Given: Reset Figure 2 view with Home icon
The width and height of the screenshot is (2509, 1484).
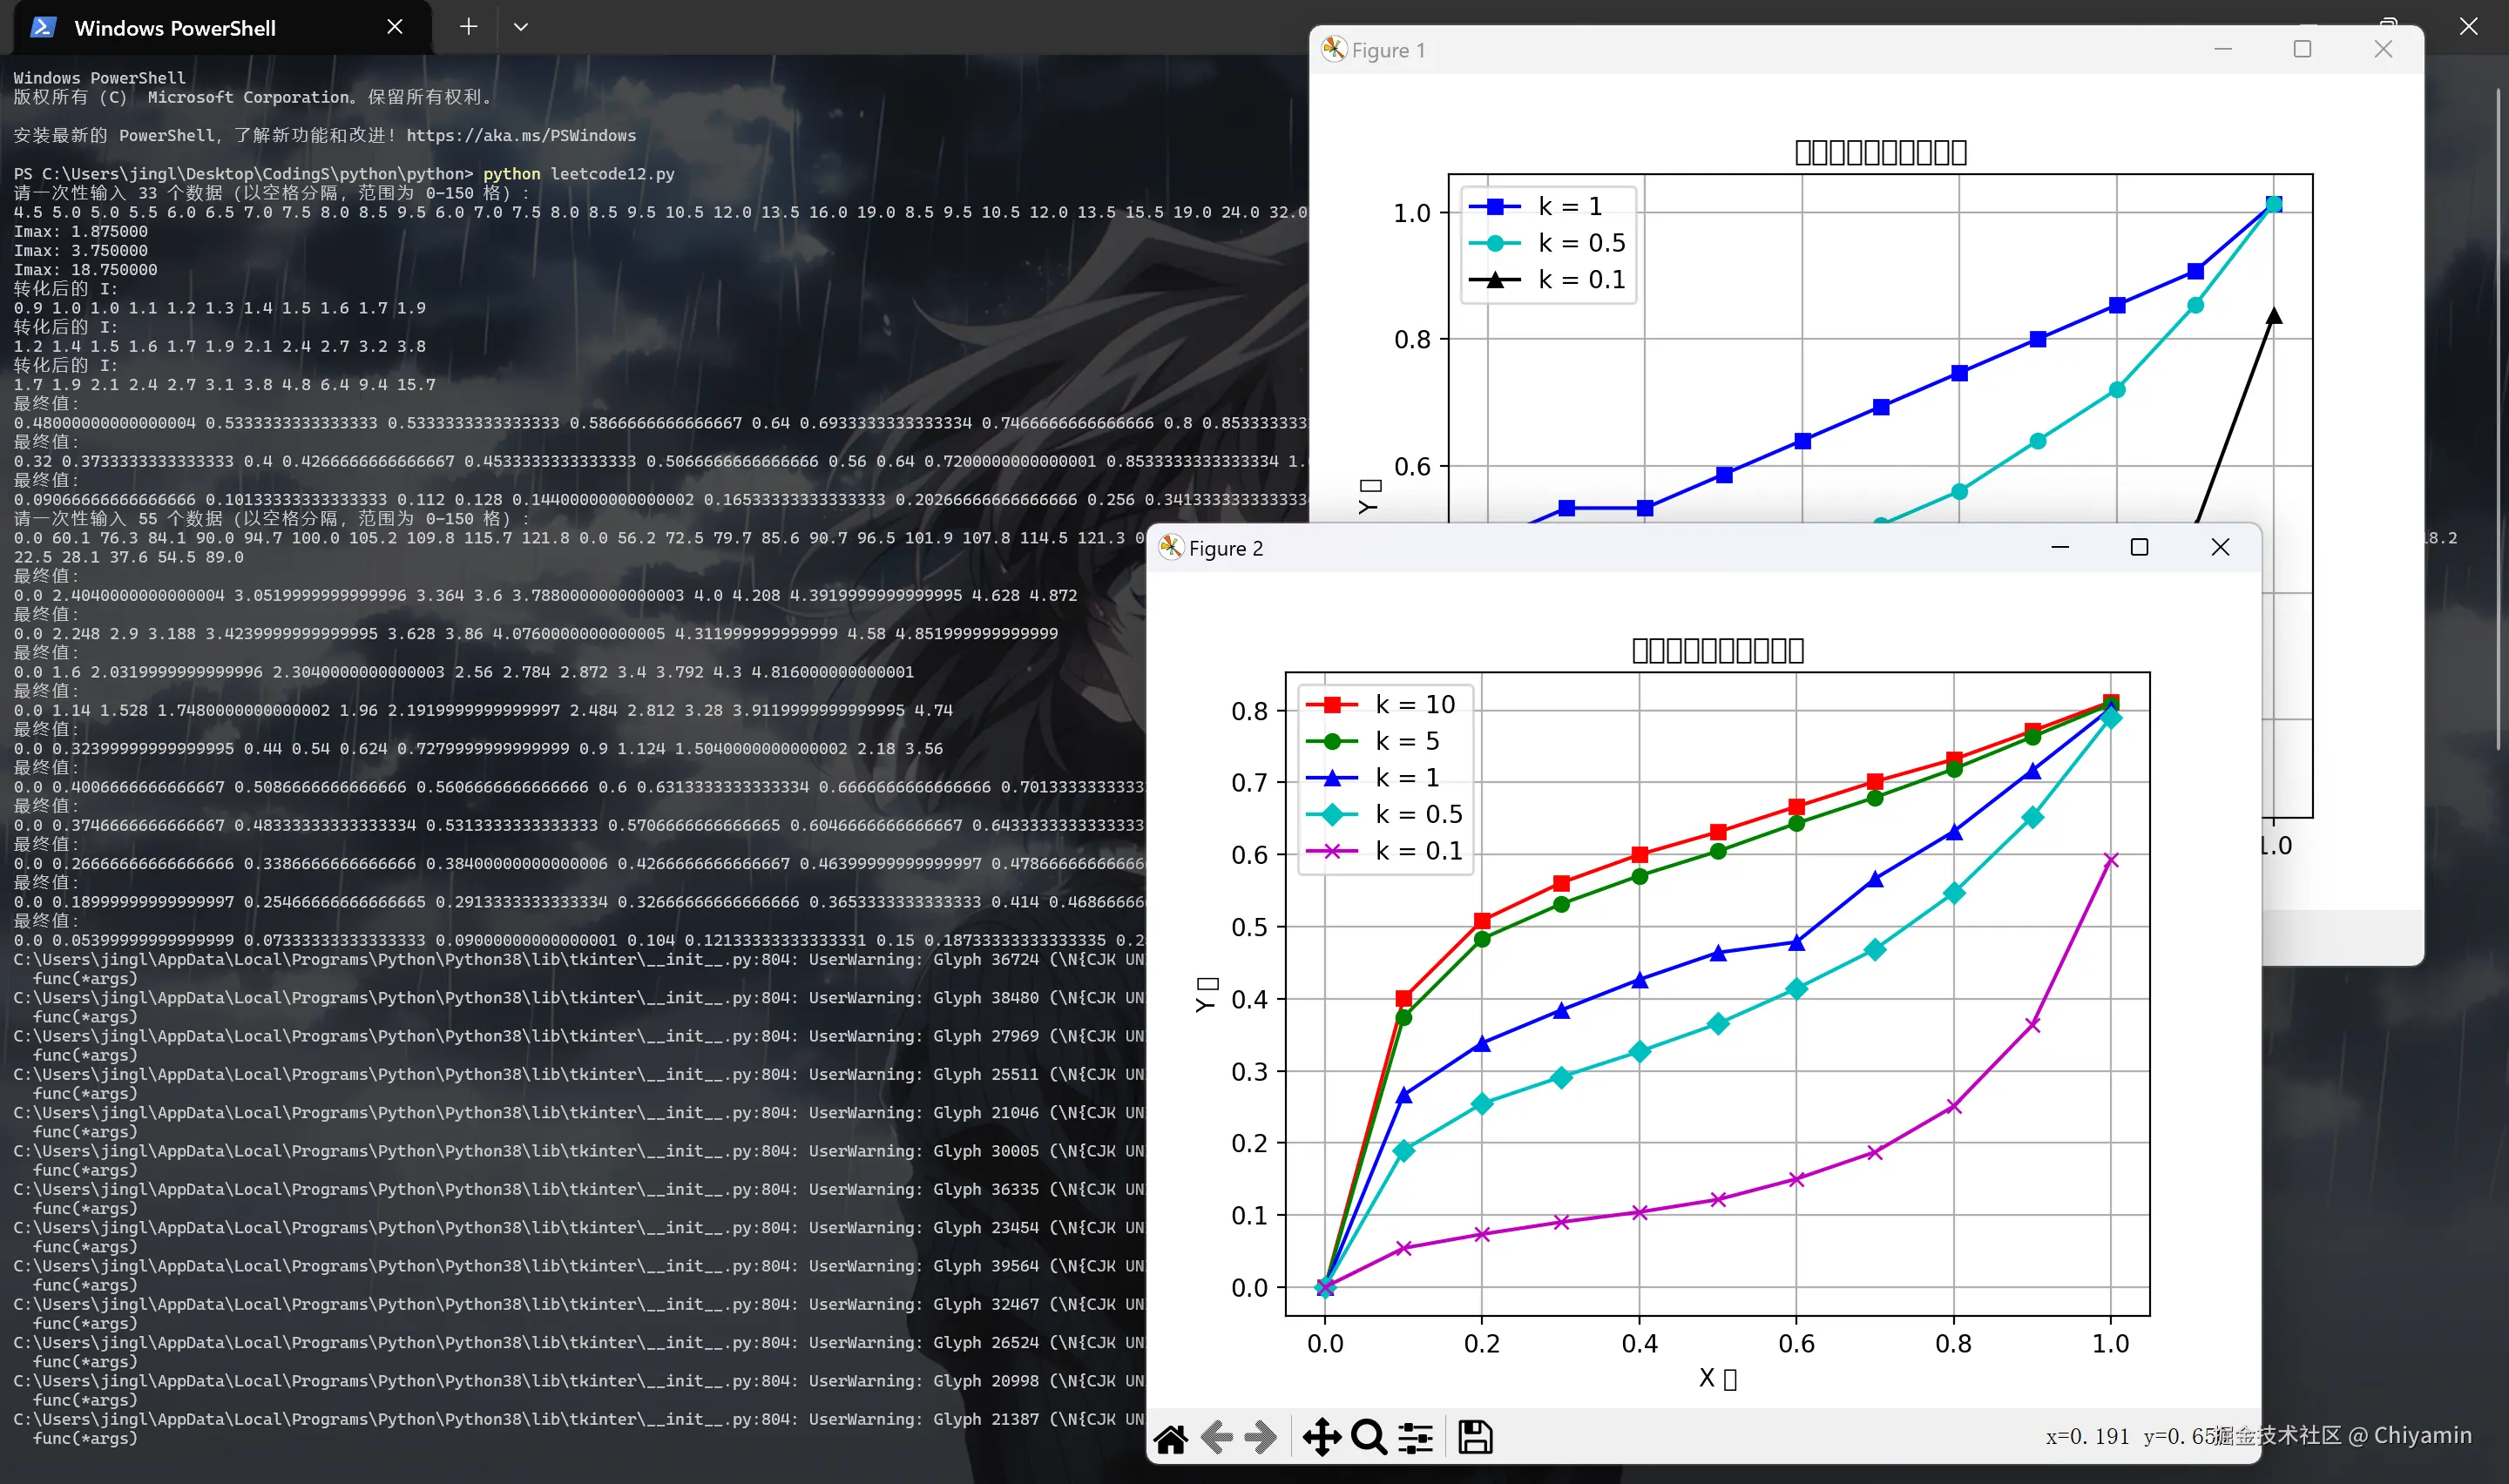Looking at the screenshot, I should point(1170,1438).
